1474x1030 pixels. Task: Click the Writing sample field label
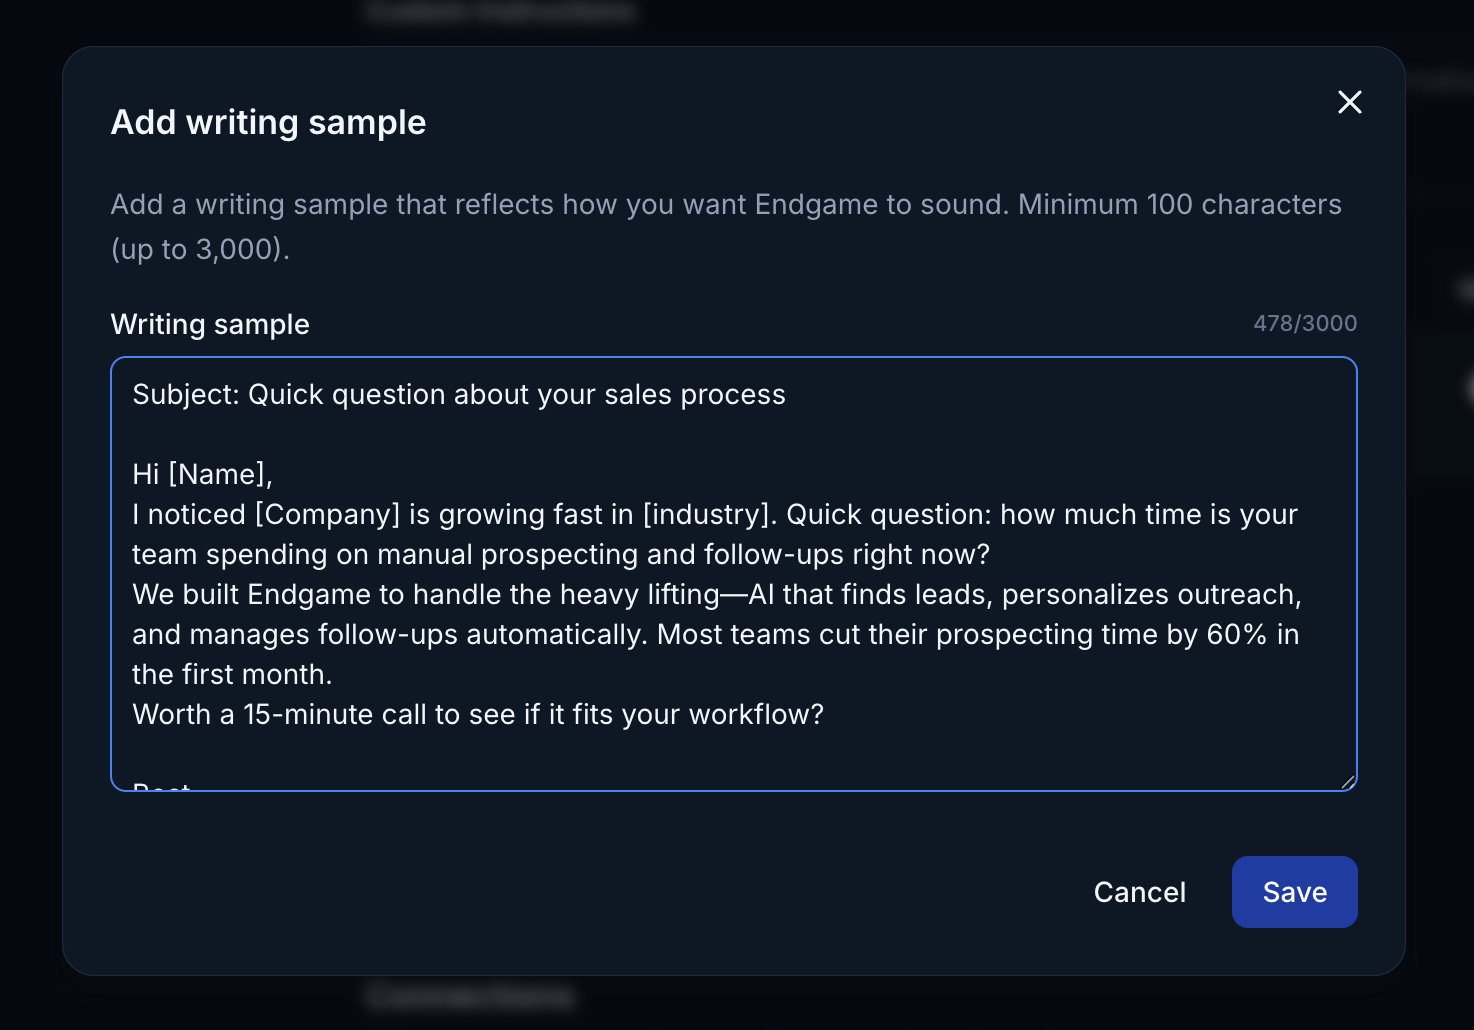click(209, 324)
